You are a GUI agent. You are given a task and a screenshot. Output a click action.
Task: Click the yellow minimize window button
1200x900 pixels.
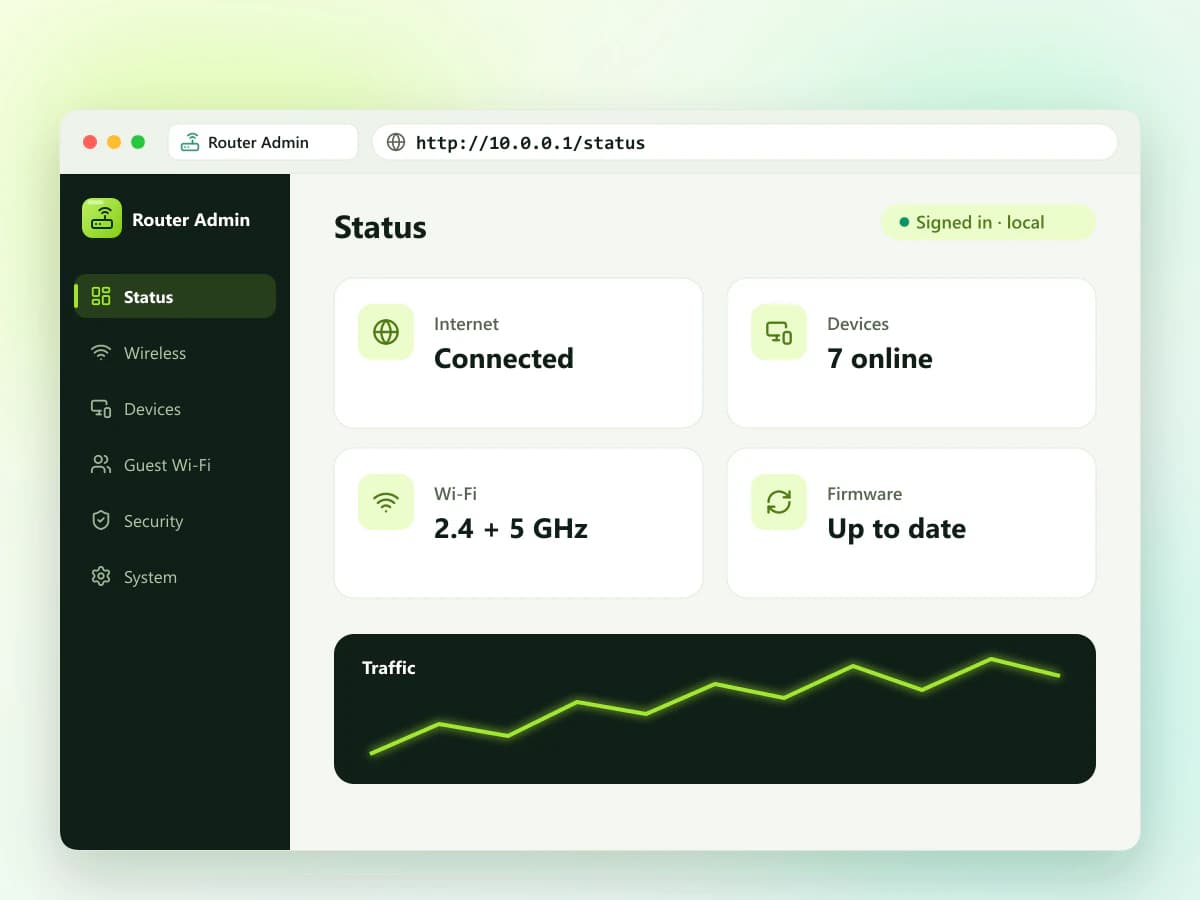[114, 142]
